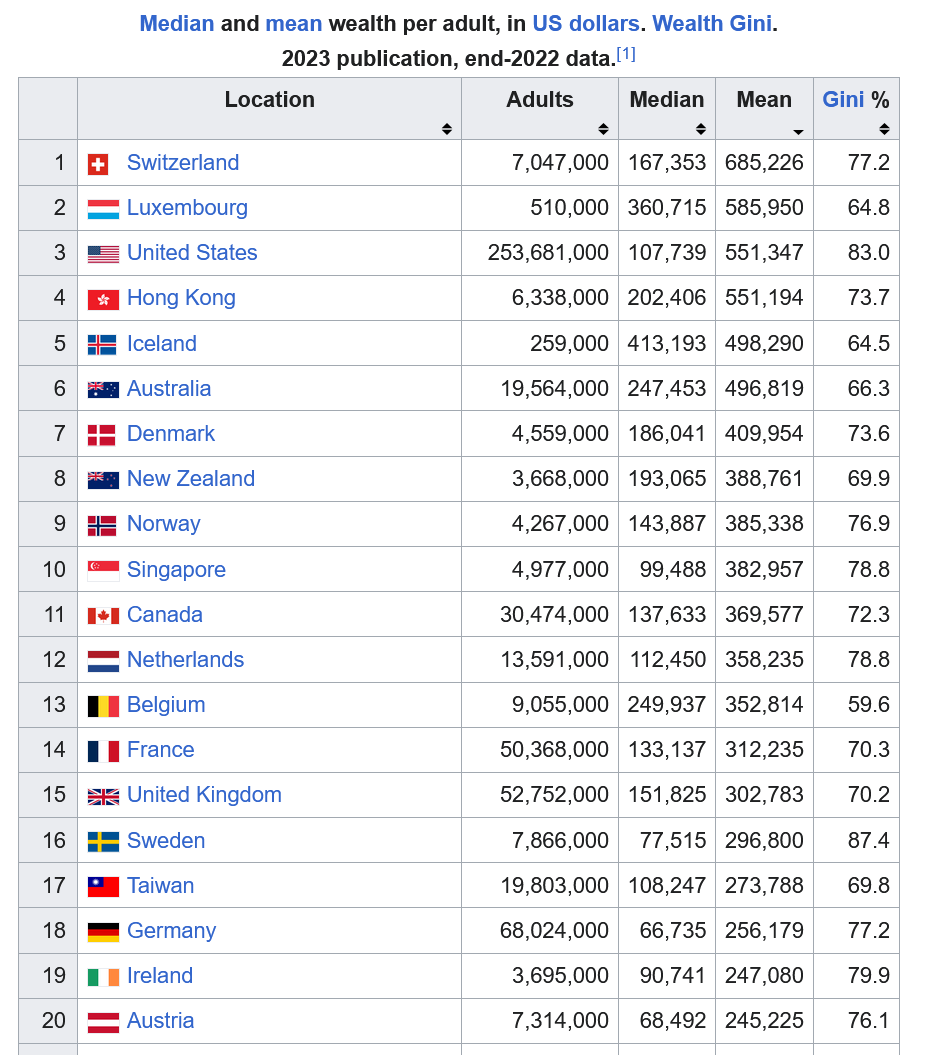Click the Switzerland flag icon
This screenshot has height=1055, width=934.
point(98,164)
